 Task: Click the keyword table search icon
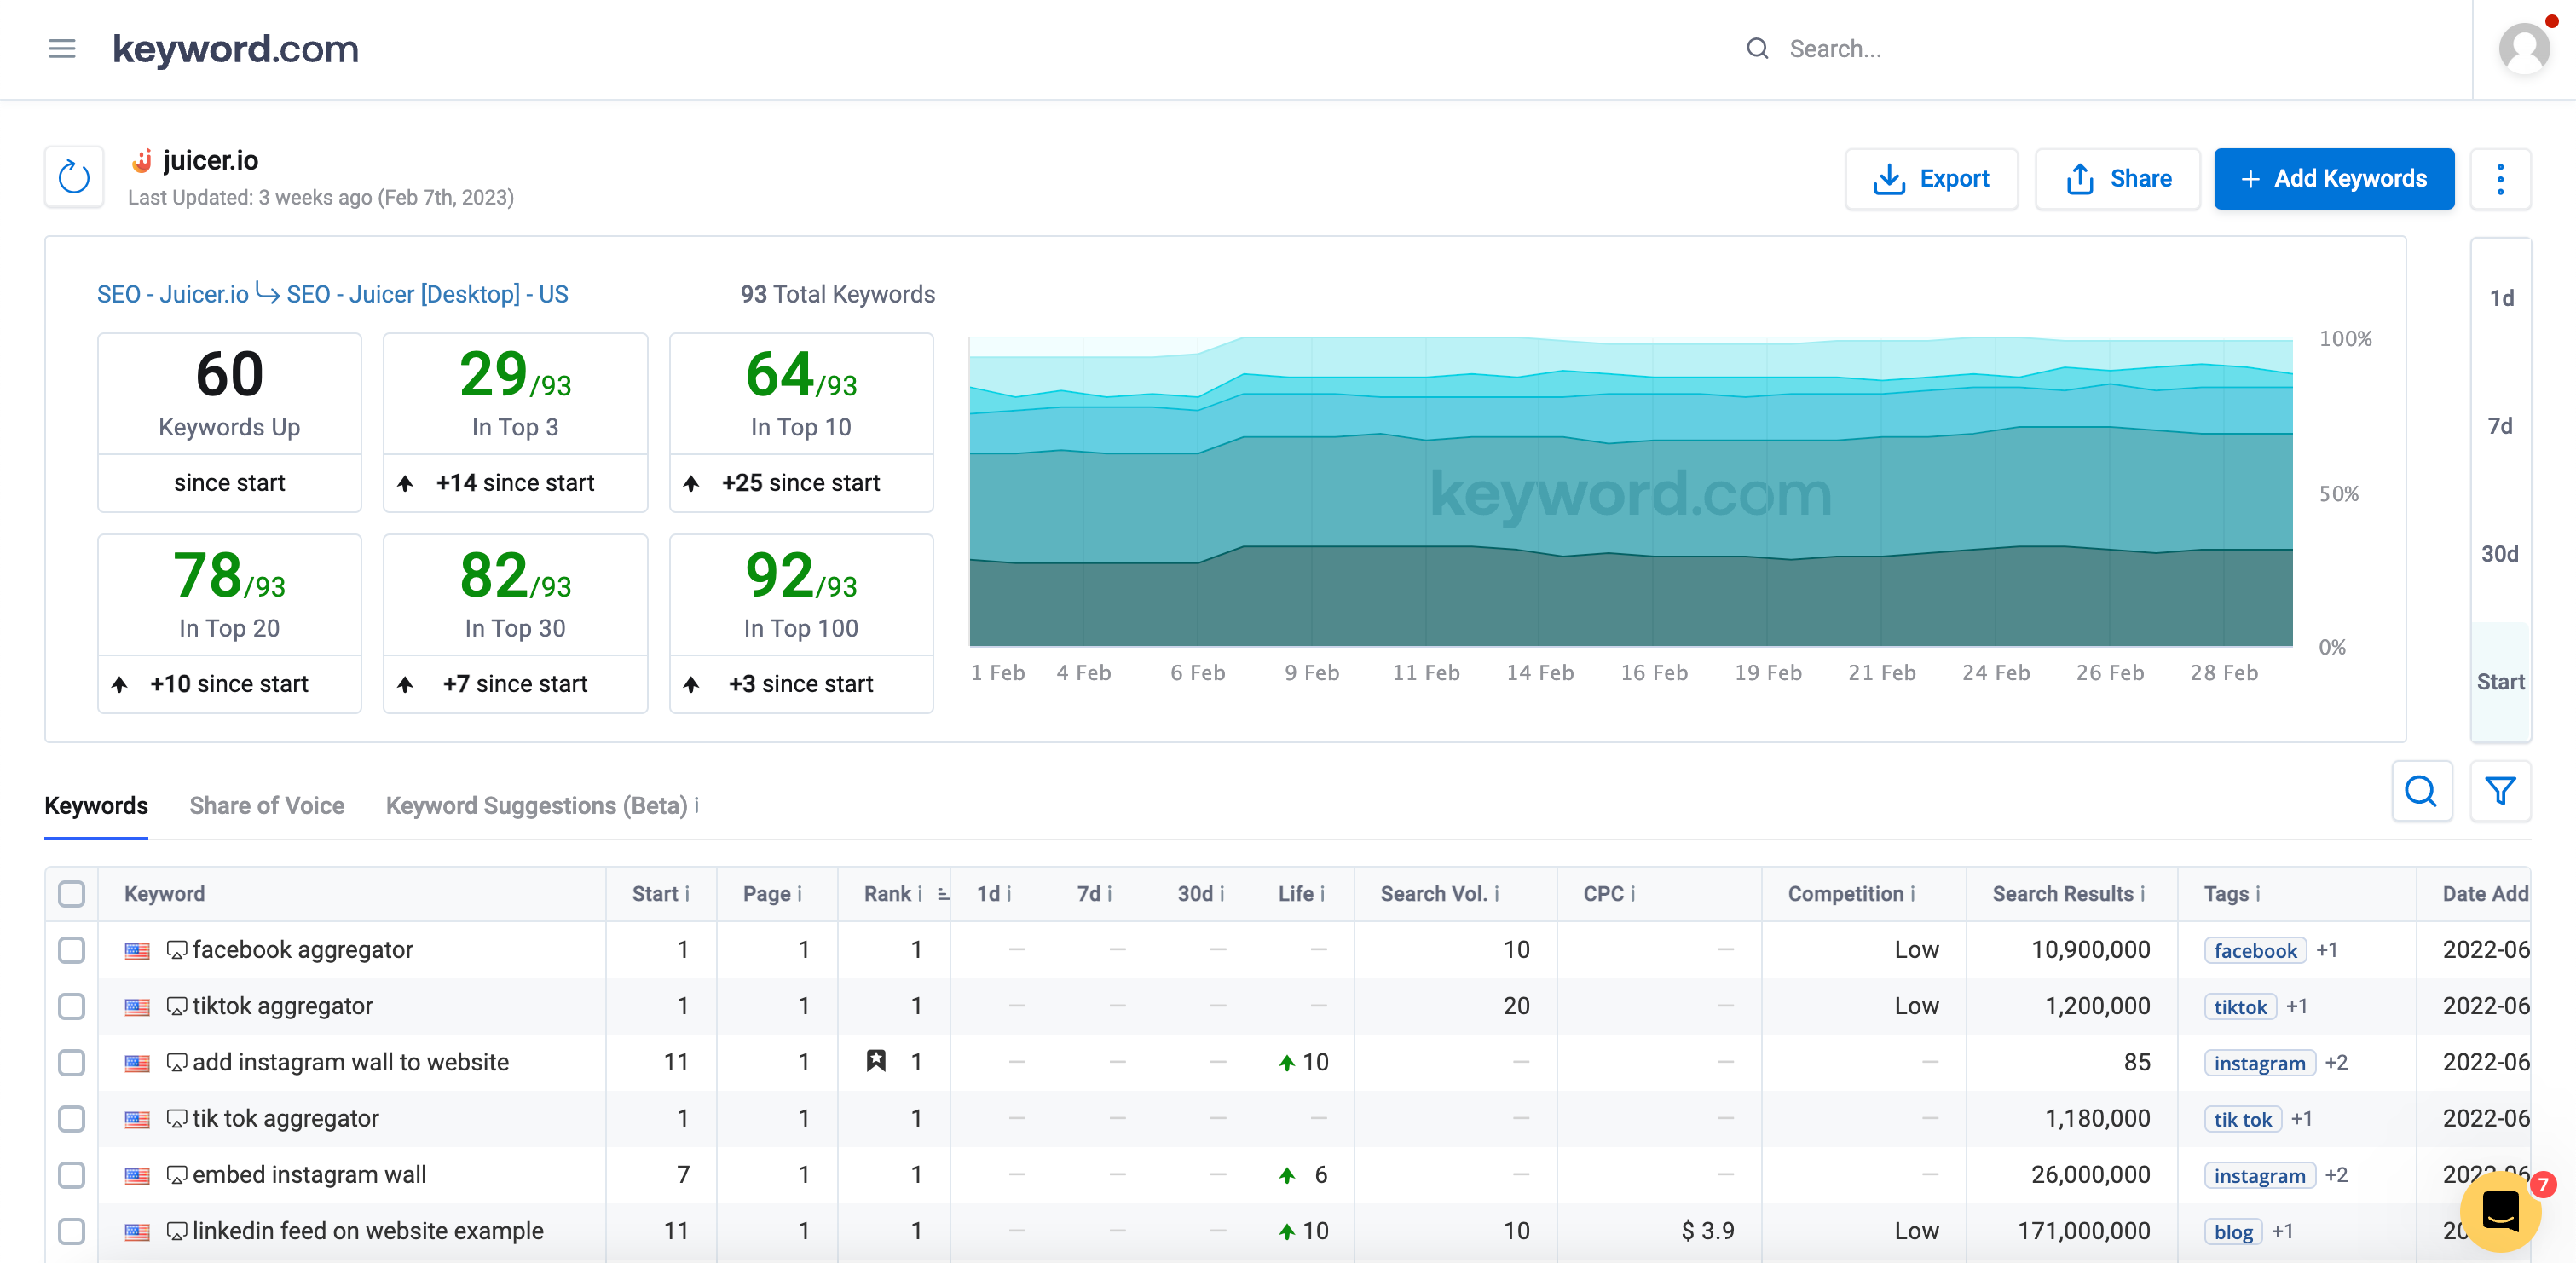click(x=2421, y=791)
